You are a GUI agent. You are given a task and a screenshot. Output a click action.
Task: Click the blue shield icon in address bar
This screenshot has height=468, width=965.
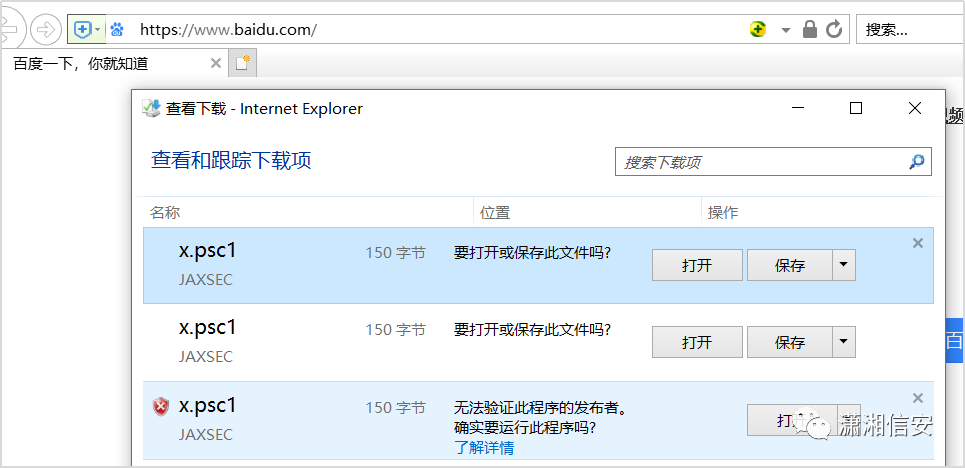click(x=82, y=29)
